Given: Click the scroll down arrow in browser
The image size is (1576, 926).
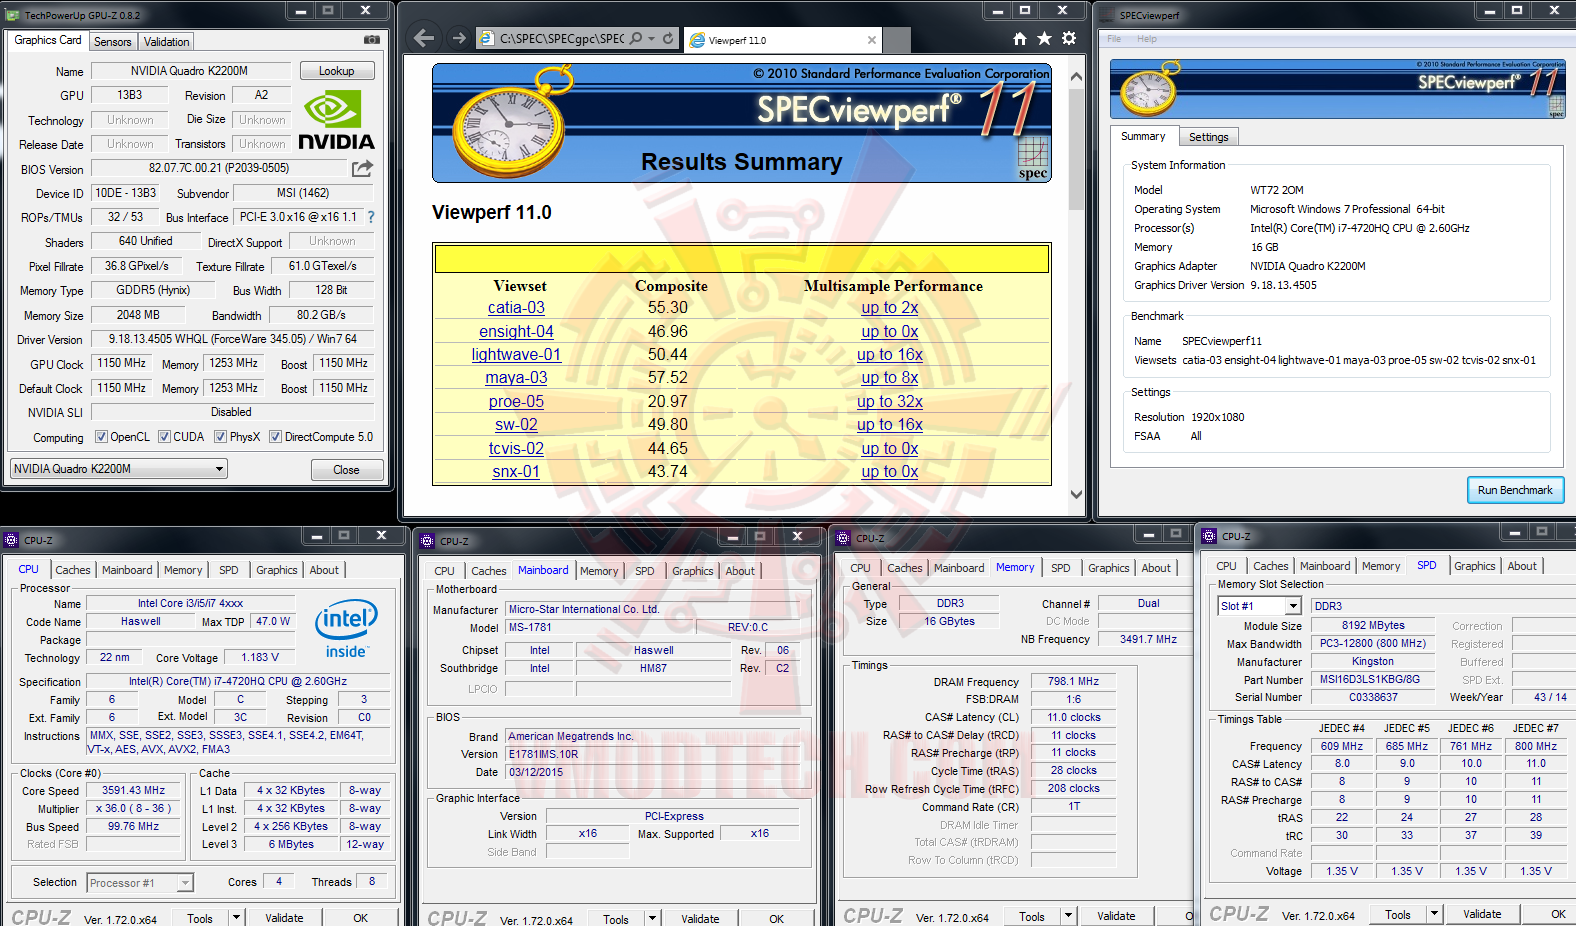Looking at the screenshot, I should click(x=1076, y=494).
